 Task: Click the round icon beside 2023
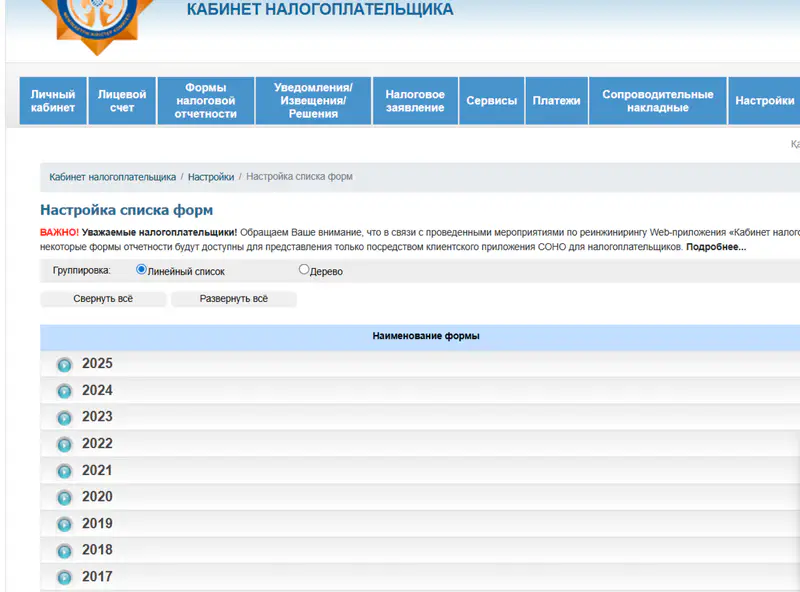[x=65, y=418]
